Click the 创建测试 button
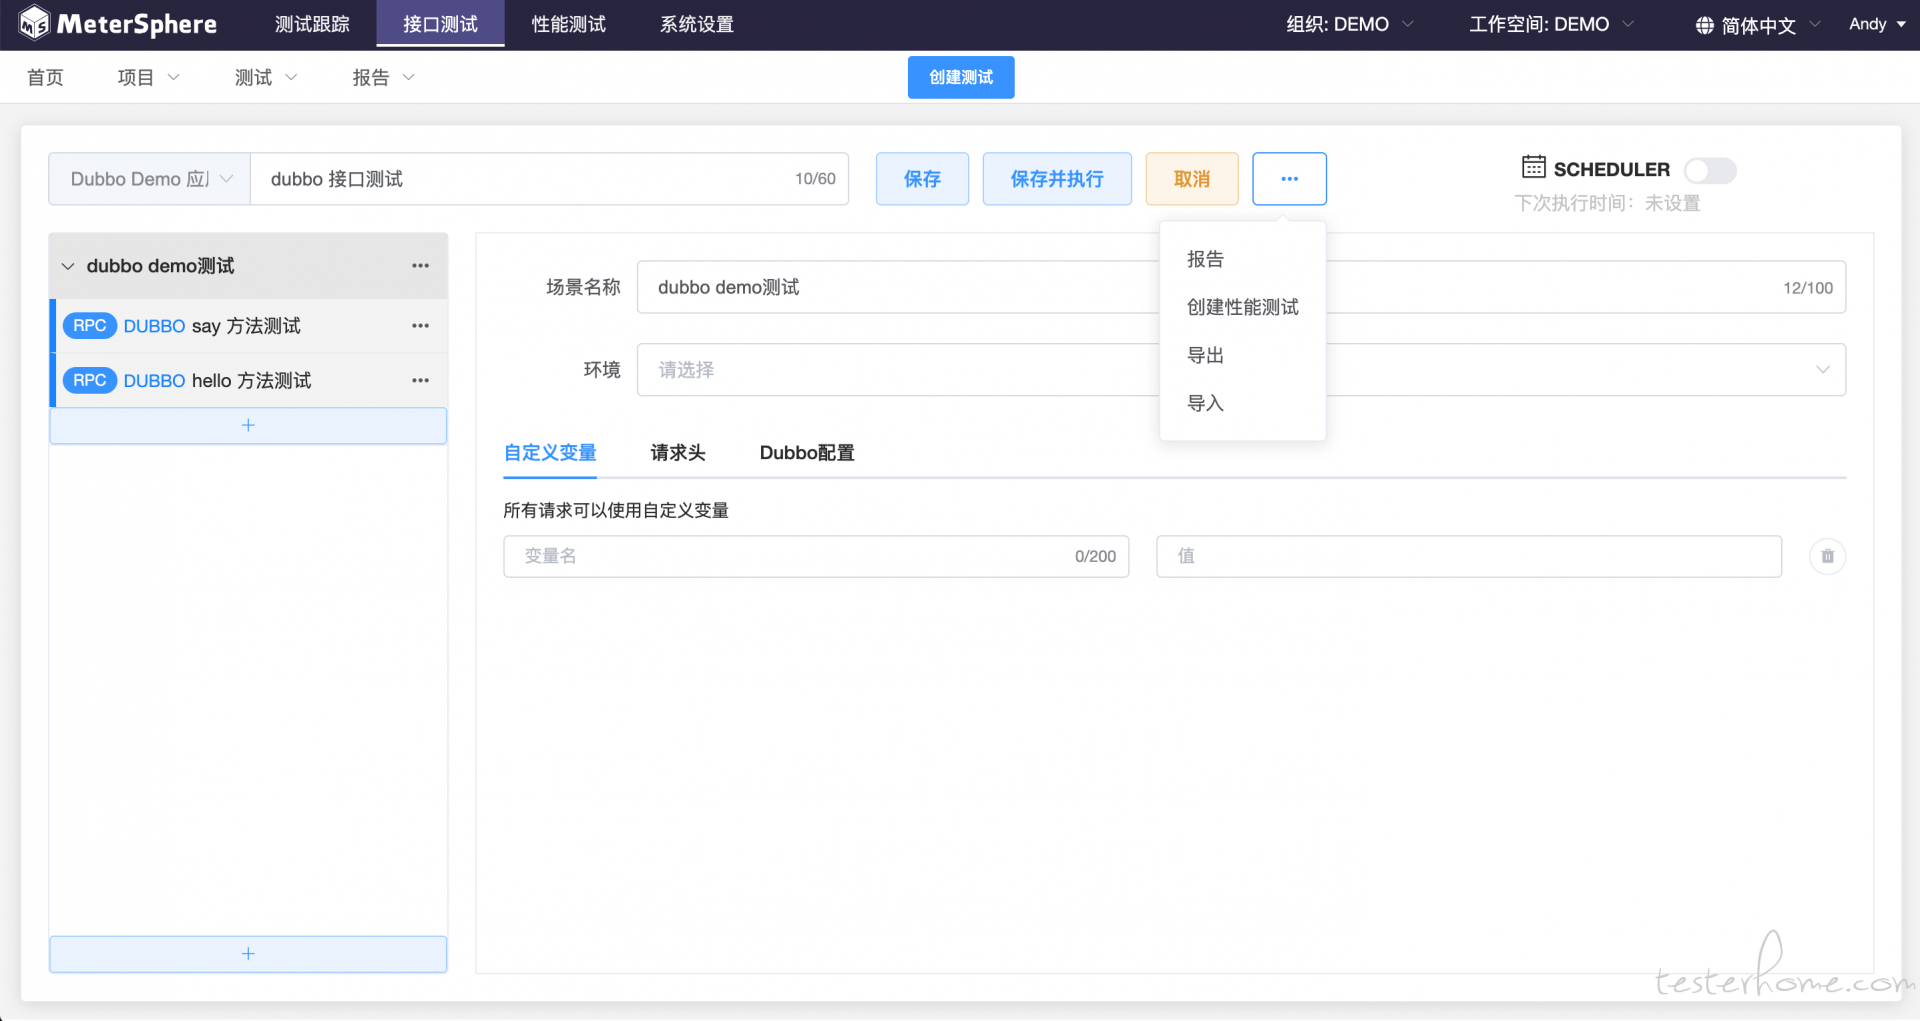 pyautogui.click(x=961, y=77)
